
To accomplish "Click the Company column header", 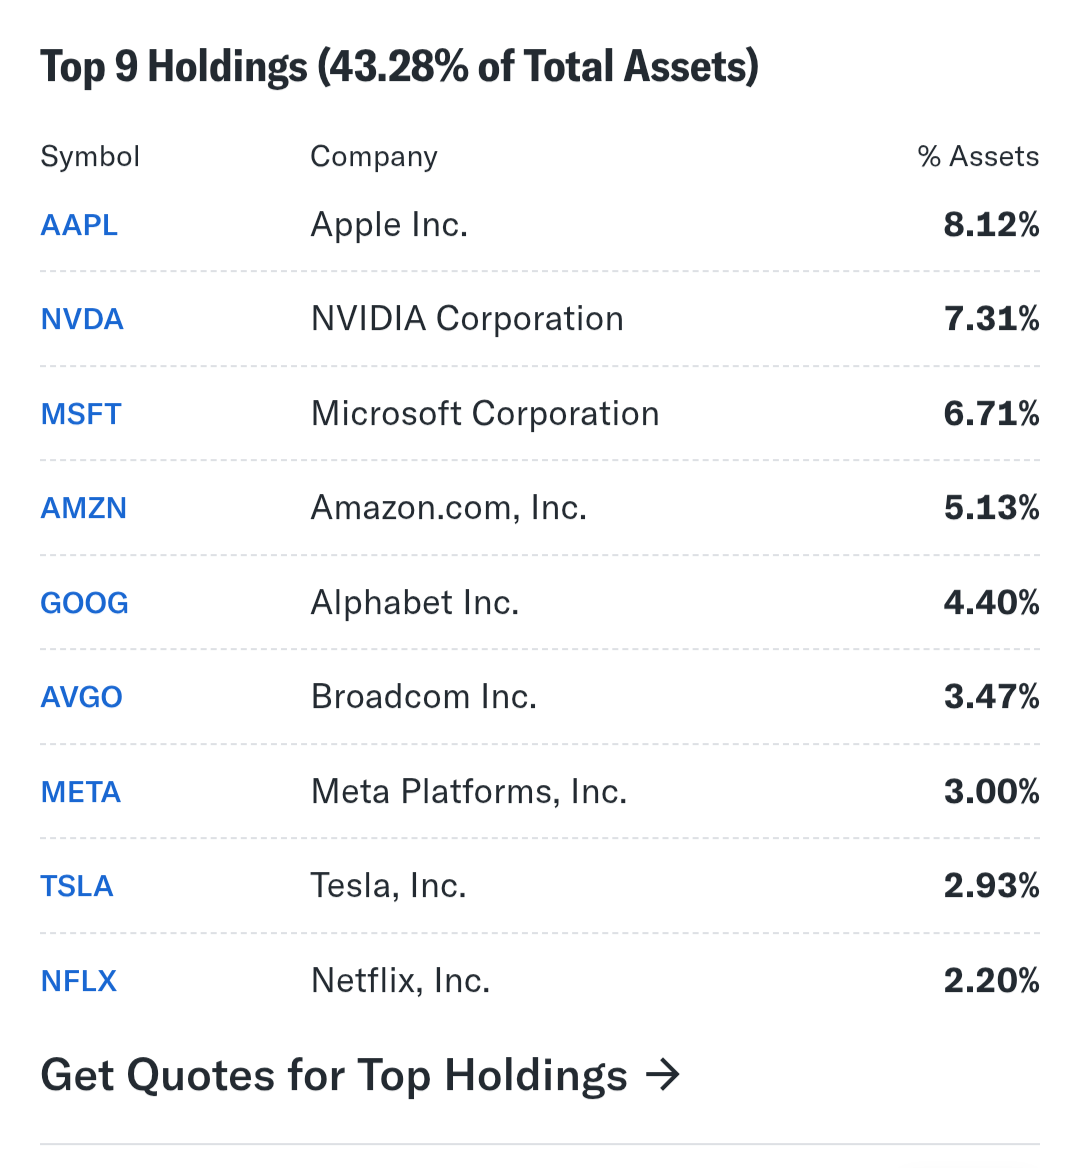I will [374, 157].
